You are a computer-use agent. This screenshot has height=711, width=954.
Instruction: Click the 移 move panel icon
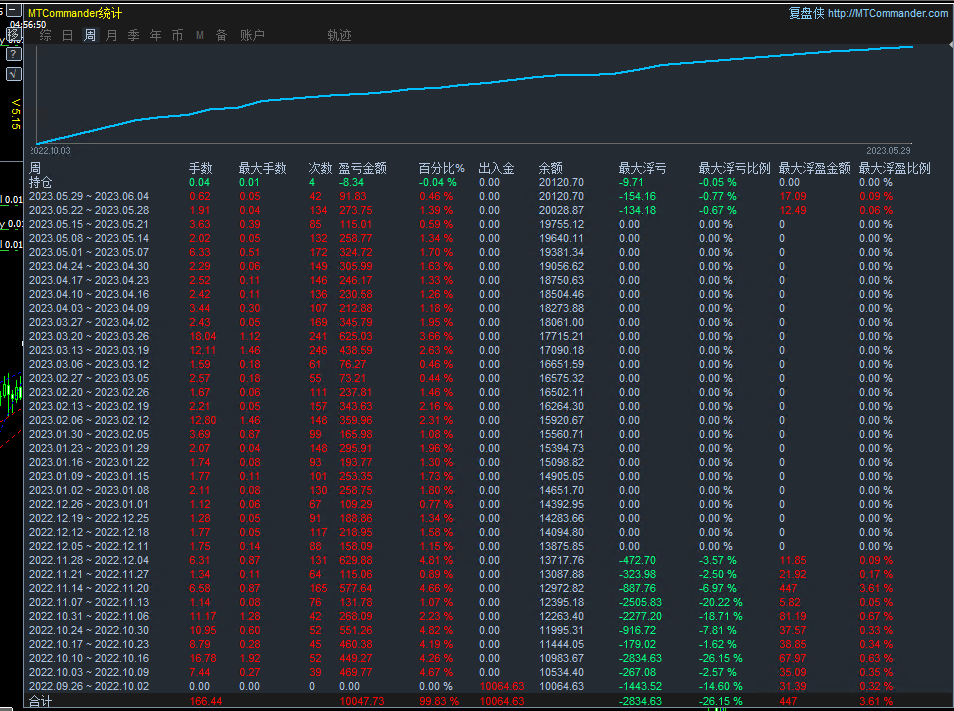[x=13, y=35]
